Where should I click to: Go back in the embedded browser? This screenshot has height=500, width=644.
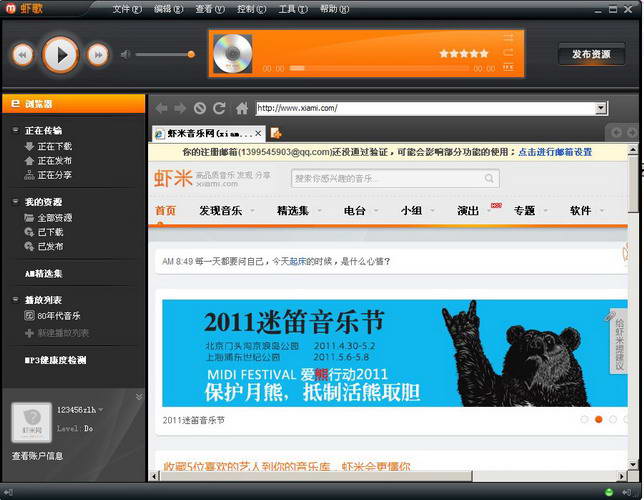tap(161, 108)
